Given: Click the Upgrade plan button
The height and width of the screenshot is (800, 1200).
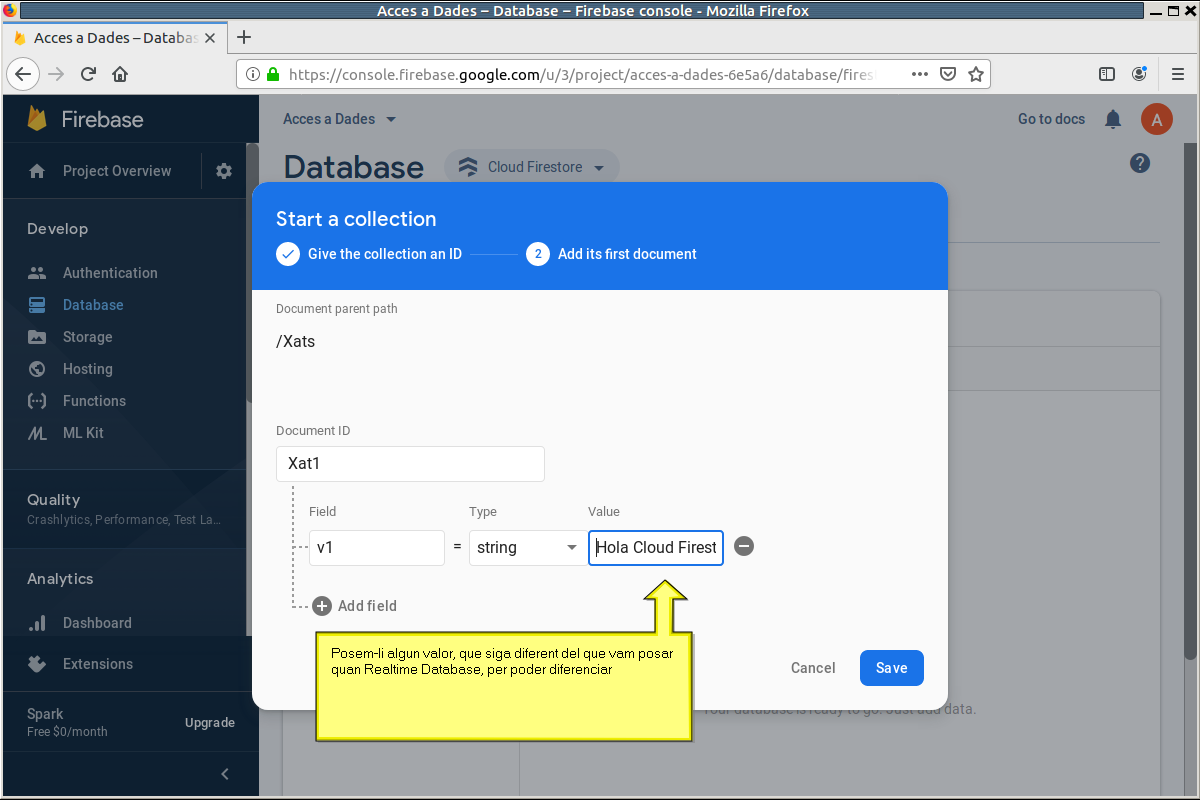Looking at the screenshot, I should point(210,722).
